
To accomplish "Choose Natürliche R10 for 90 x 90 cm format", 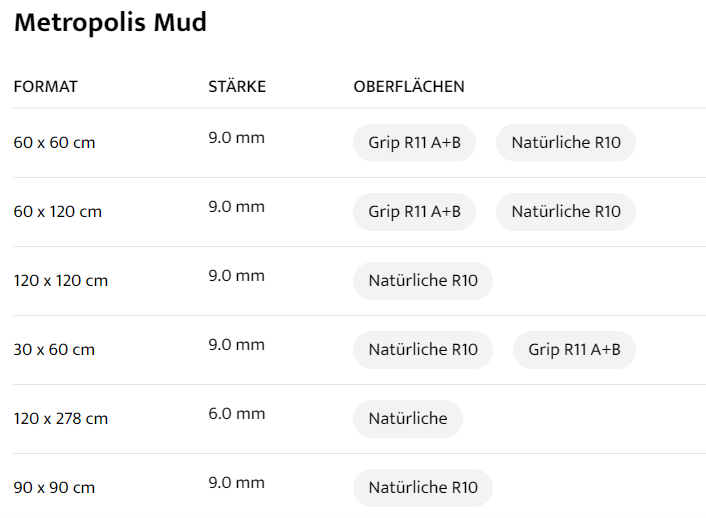I will (423, 488).
